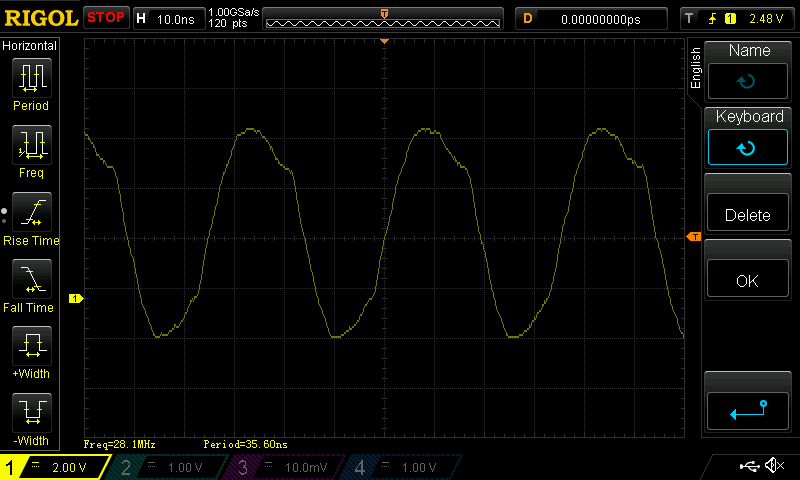Toggle the sound speaker icon
This screenshot has width=800, height=480.
[x=773, y=466]
